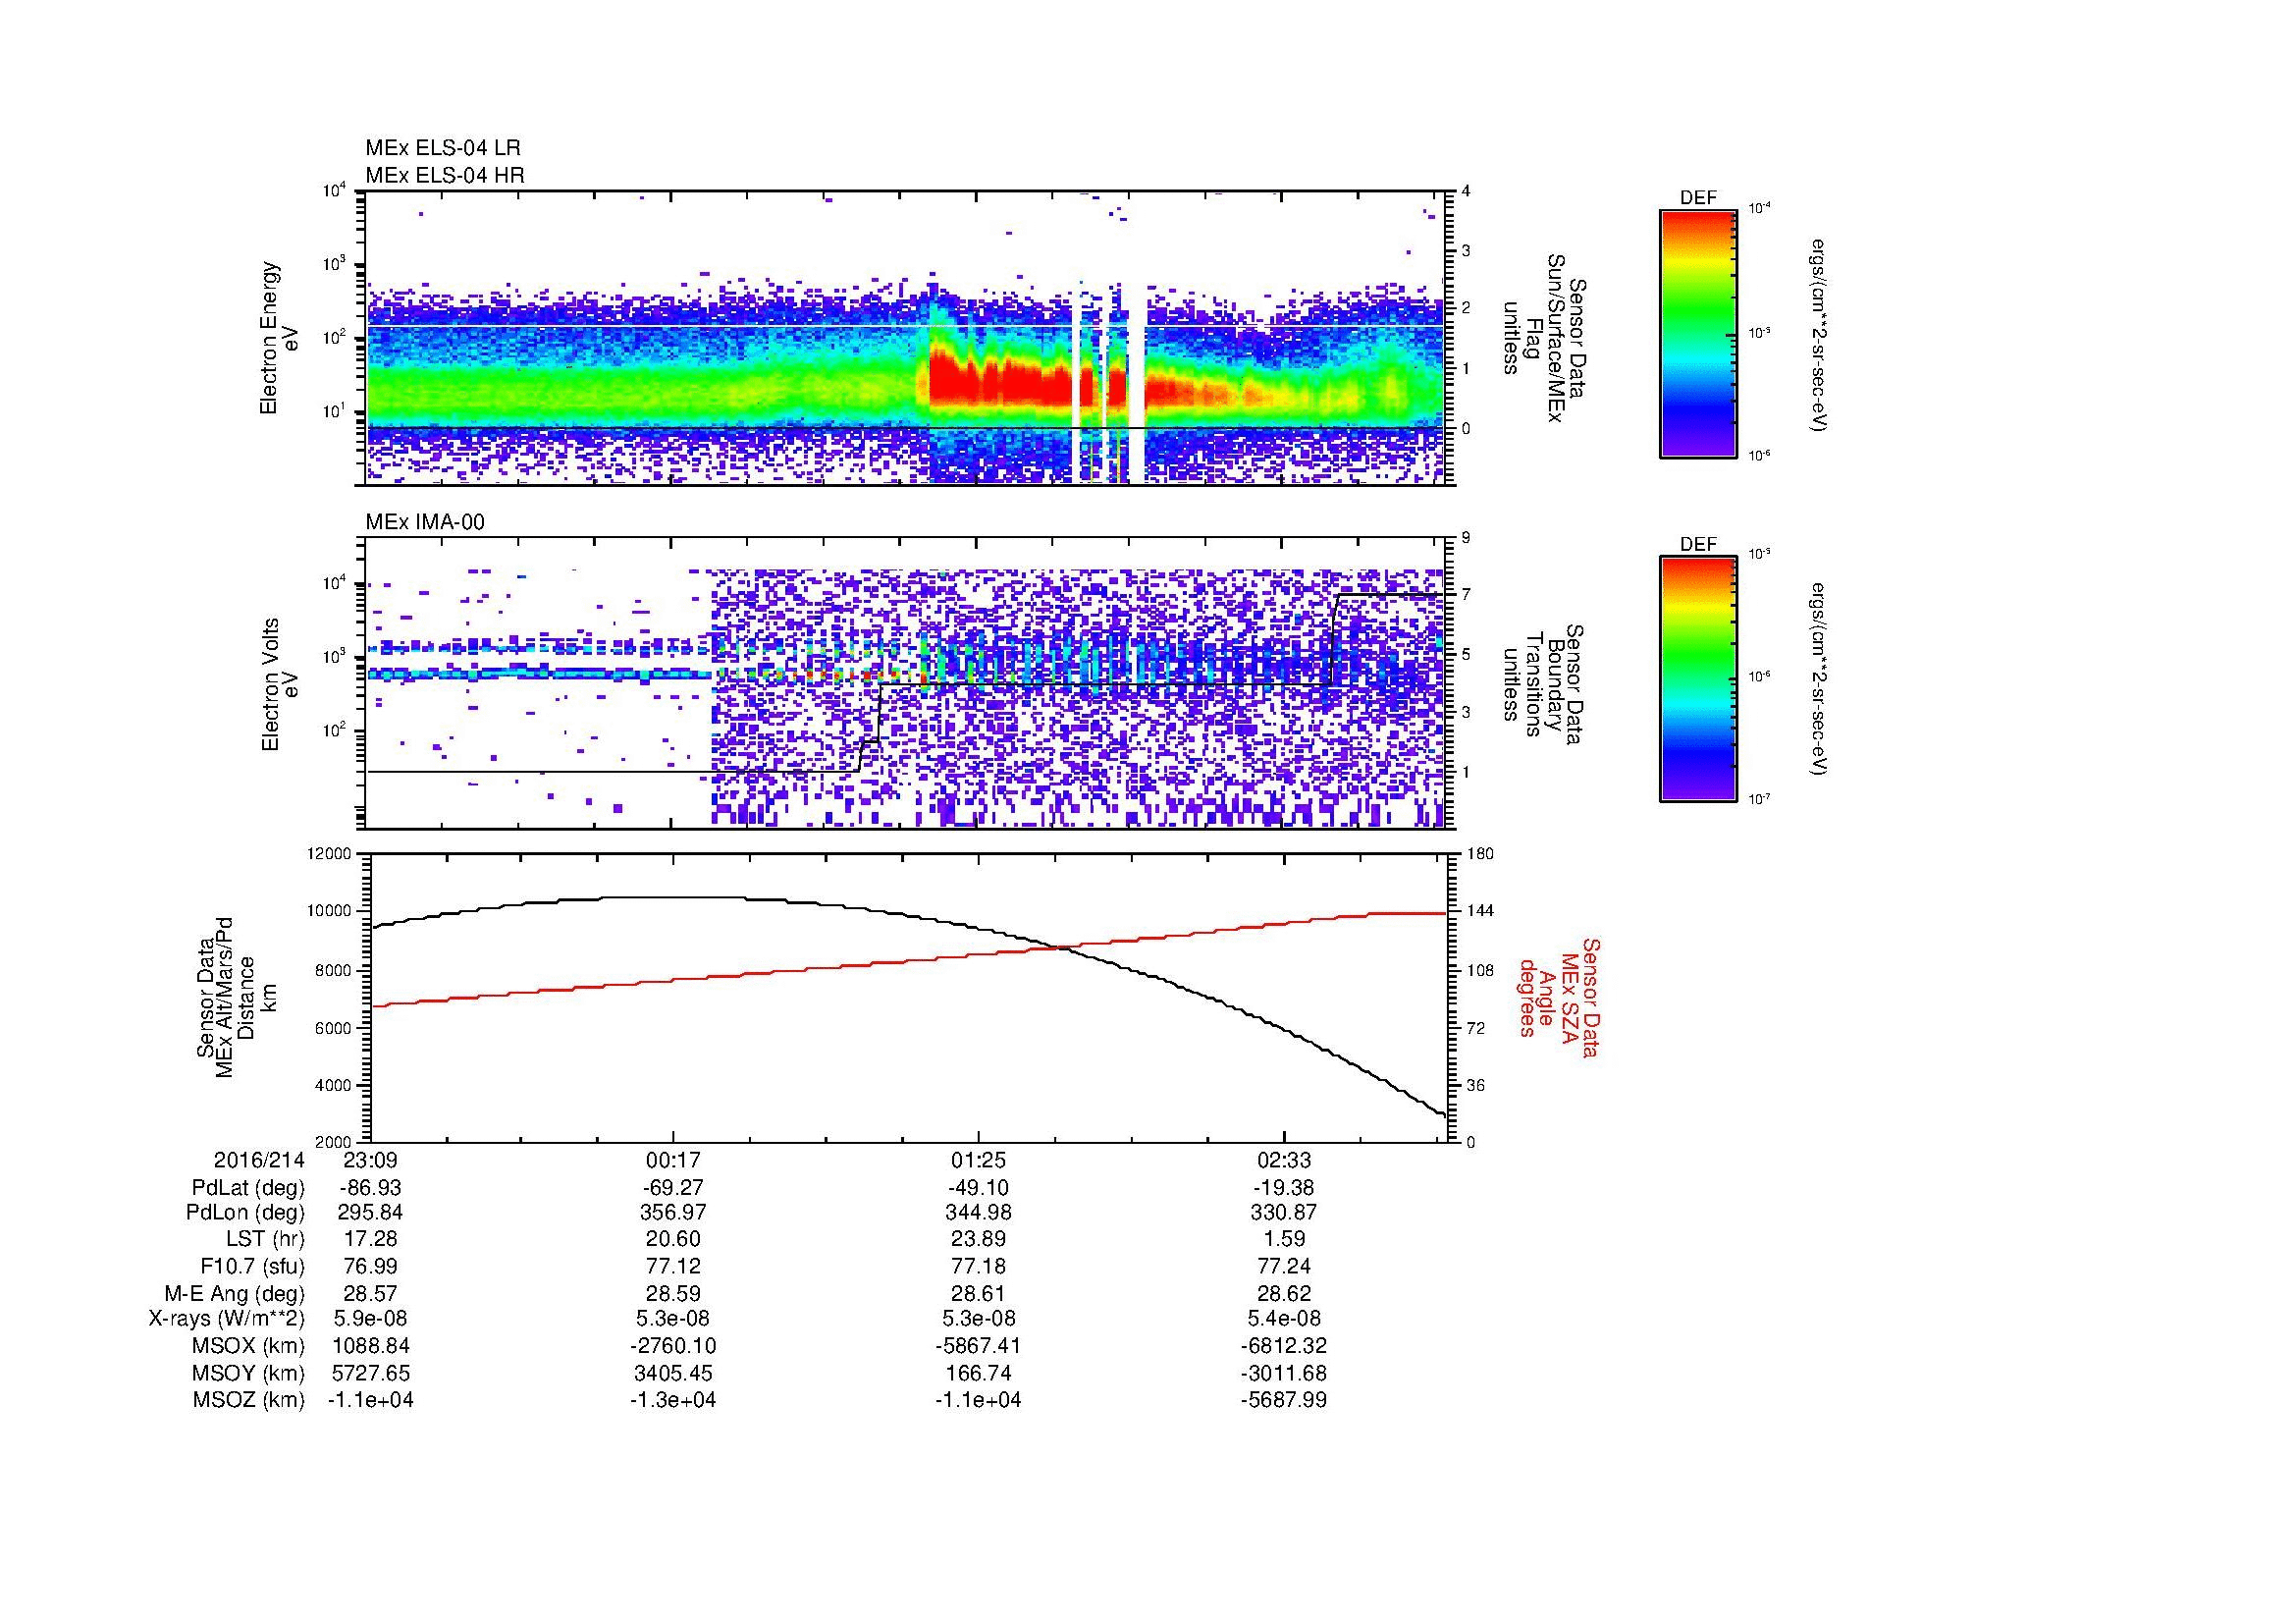The width and height of the screenshot is (2296, 1623).
Task: Click the PdLat value '-49.10'
Action: click(x=978, y=1187)
